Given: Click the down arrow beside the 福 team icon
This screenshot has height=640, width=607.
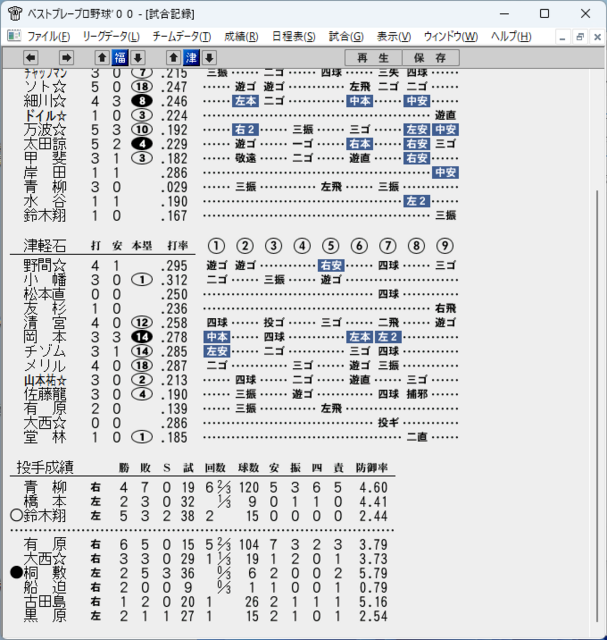Looking at the screenshot, I should coord(138,58).
